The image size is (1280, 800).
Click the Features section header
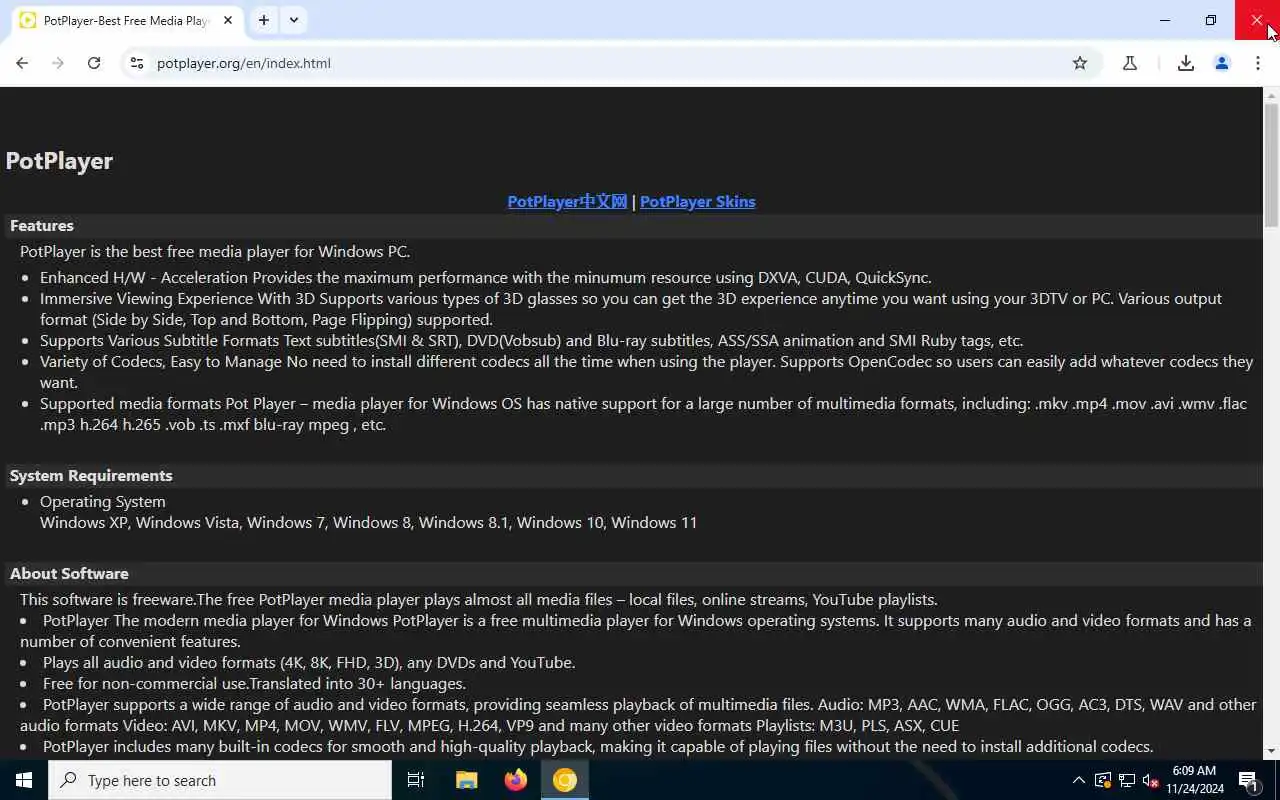42,226
